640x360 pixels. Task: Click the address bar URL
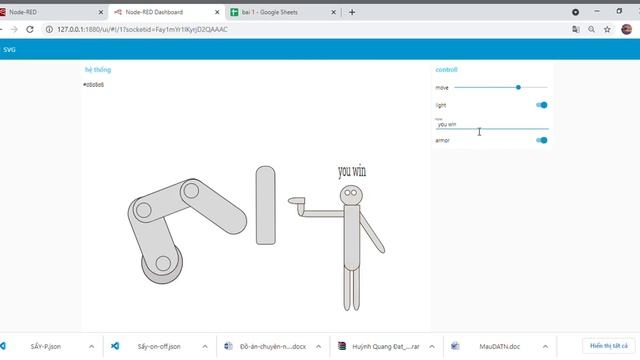pyautogui.click(x=142, y=29)
